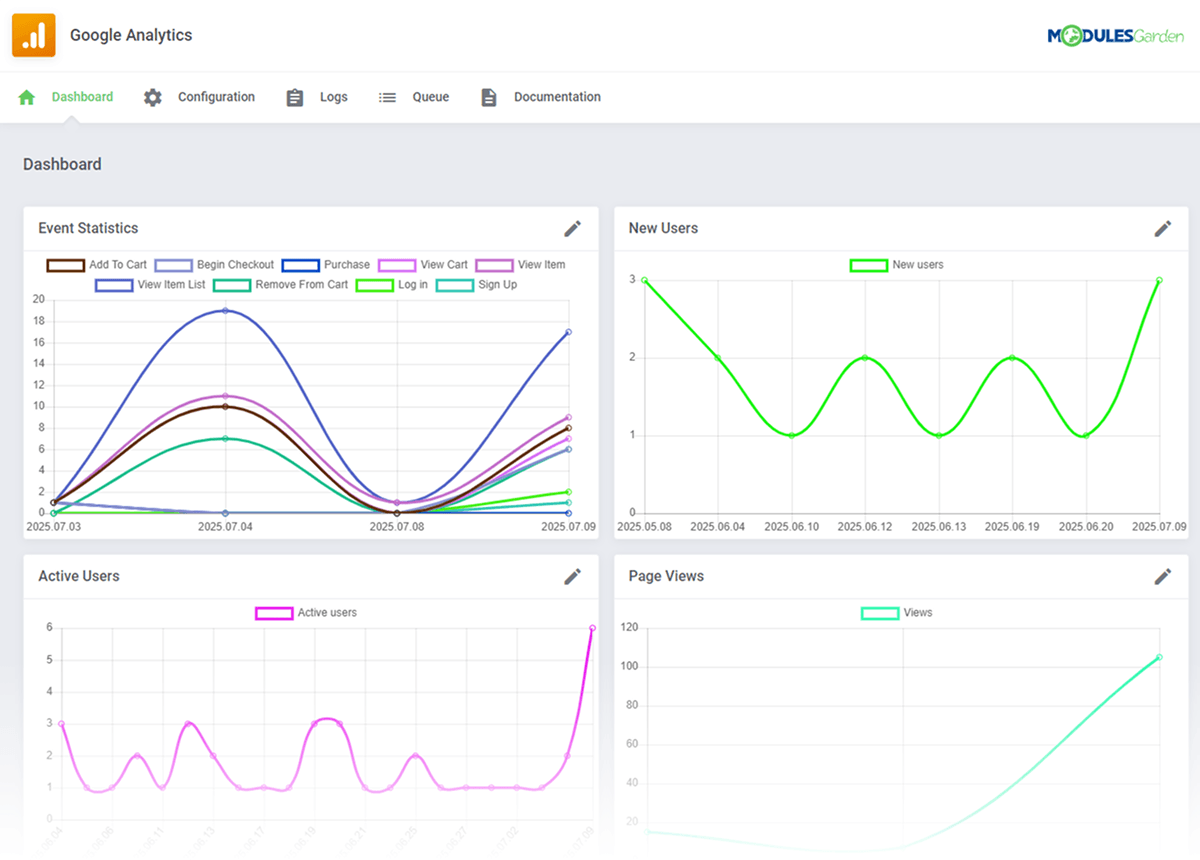Click the Page Views panel title

point(666,576)
